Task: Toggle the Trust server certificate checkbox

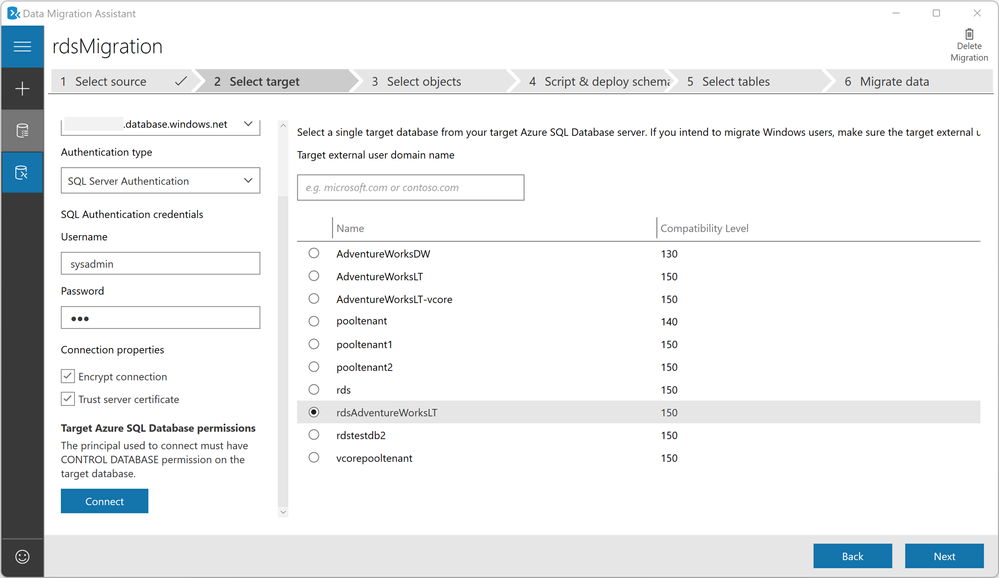Action: (68, 399)
